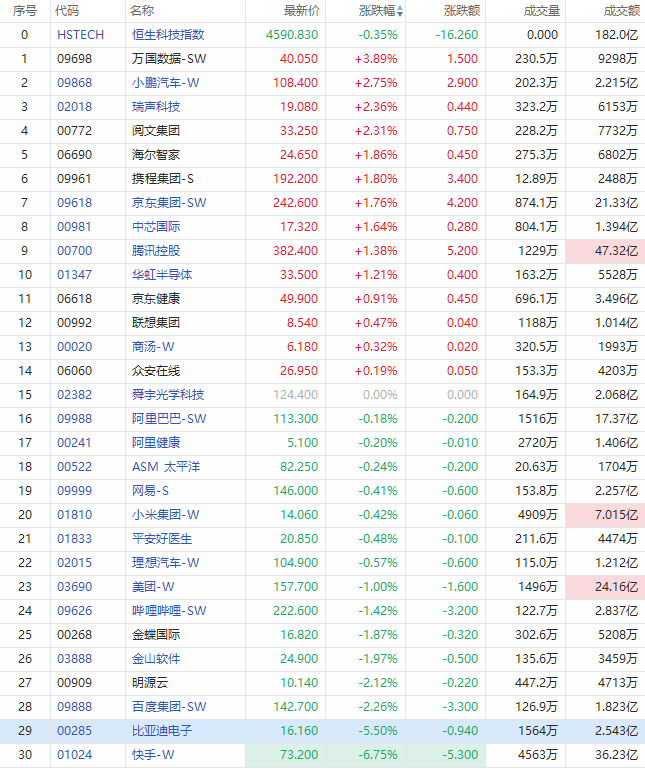Screen dimensions: 645x772
Task: Click the 序号 column header
Action: click(25, 11)
